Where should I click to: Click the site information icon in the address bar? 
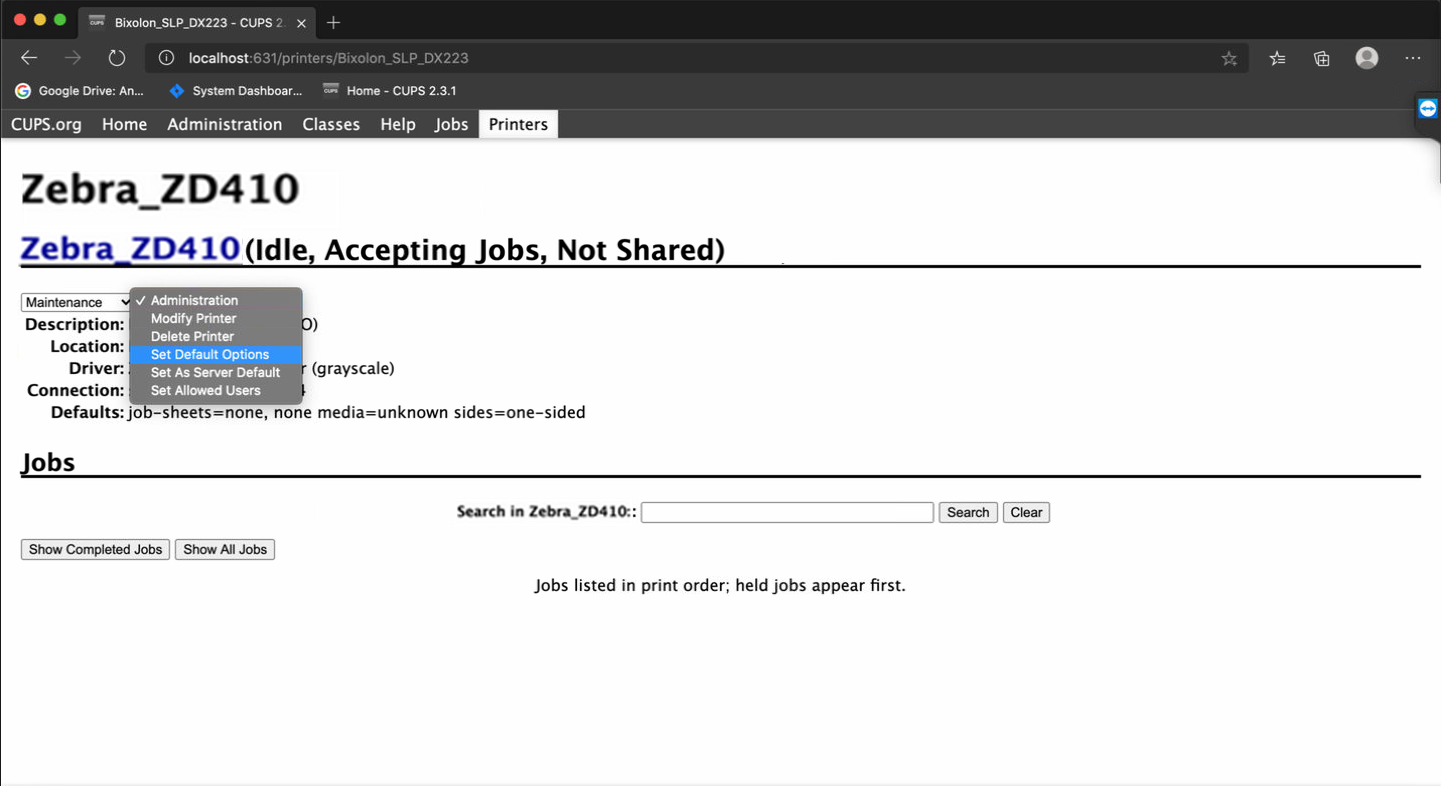point(167,58)
